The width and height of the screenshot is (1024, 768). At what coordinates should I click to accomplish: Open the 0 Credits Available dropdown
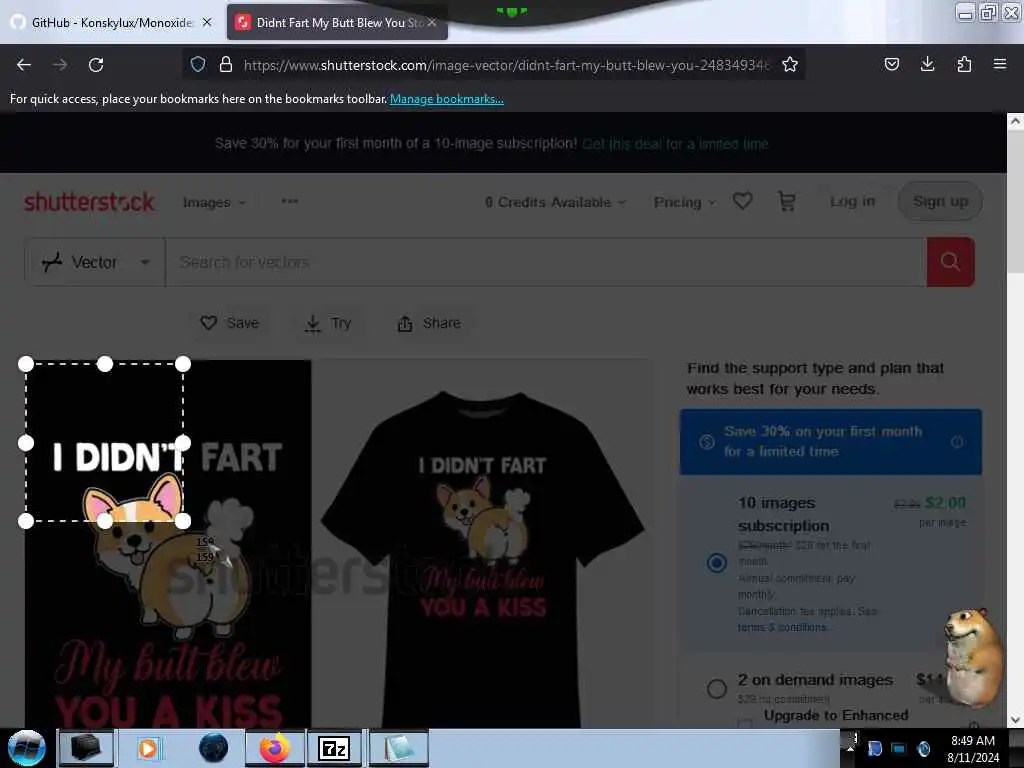coord(555,202)
